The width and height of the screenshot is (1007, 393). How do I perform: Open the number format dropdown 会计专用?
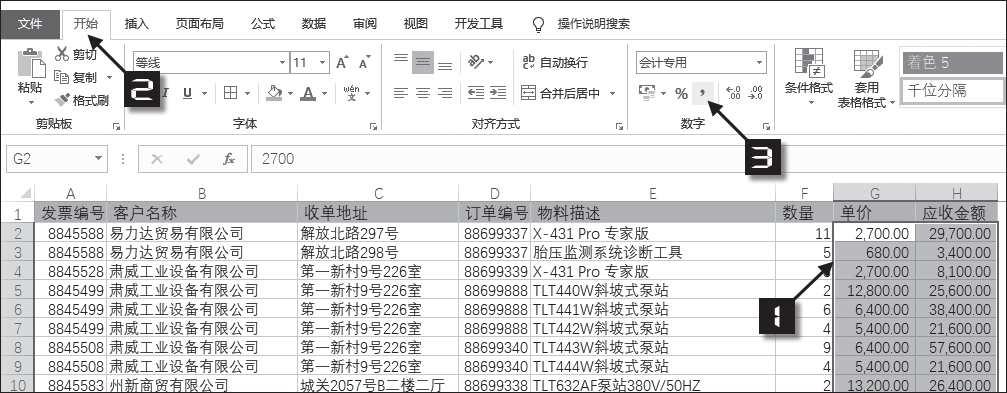tap(760, 63)
